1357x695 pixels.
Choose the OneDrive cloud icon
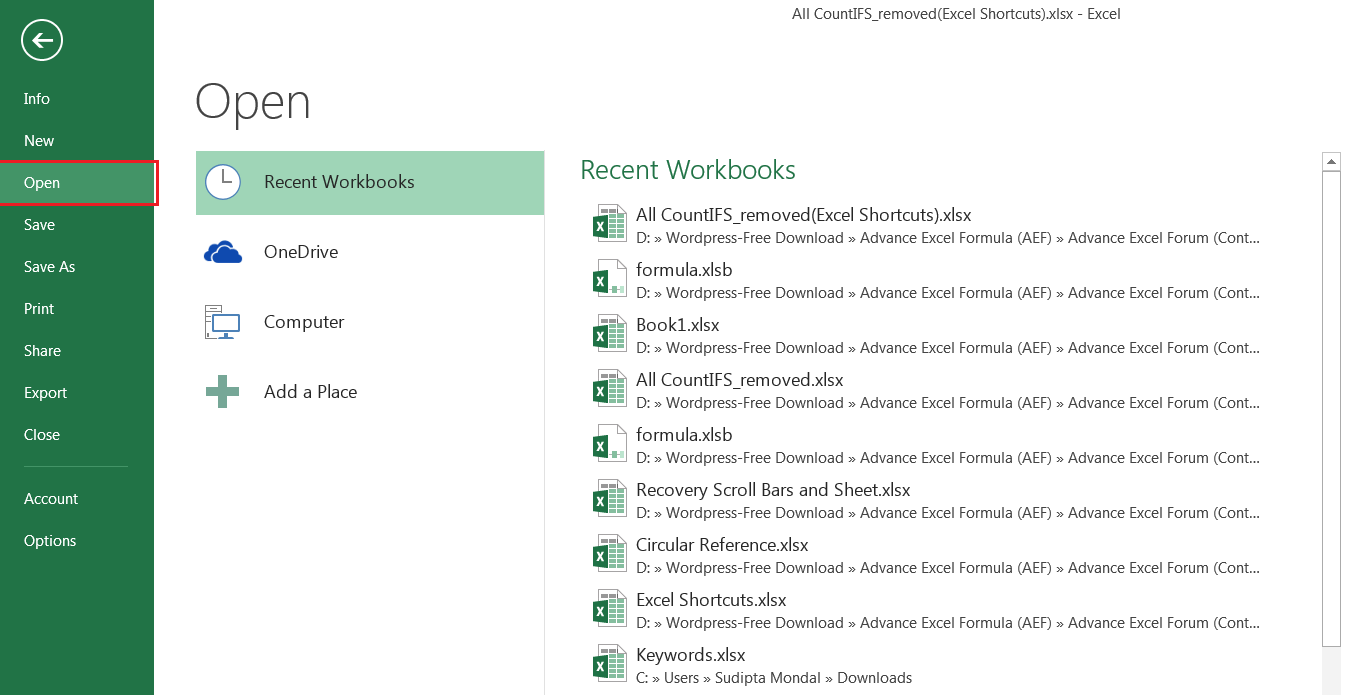tap(222, 252)
